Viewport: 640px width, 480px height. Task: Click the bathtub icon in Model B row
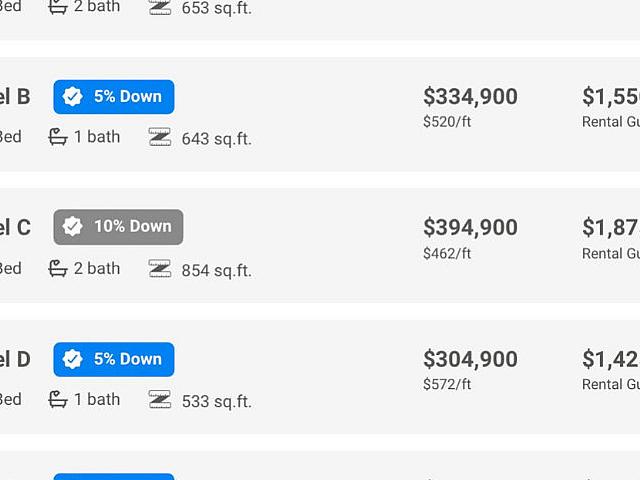click(x=58, y=137)
